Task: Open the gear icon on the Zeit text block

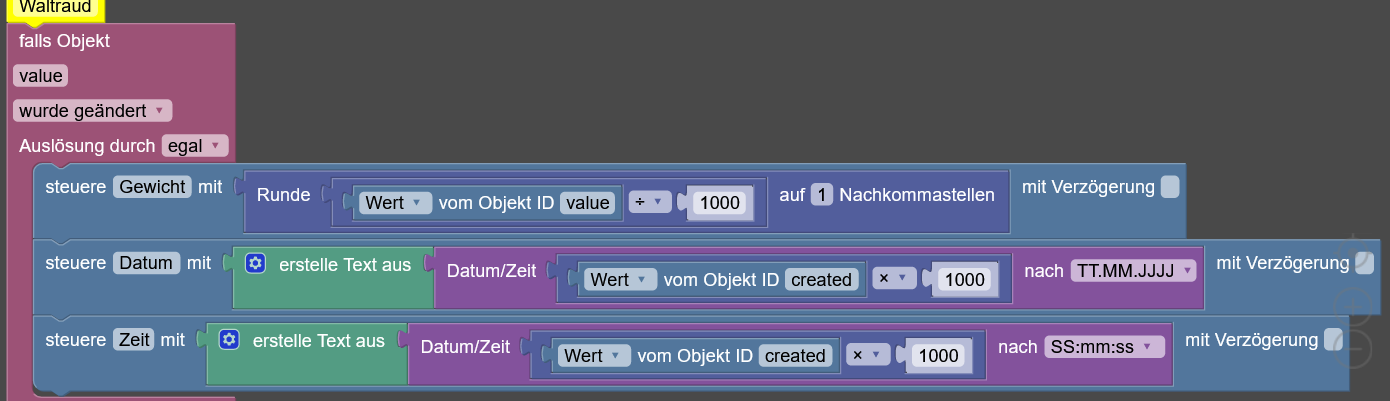Action: pos(229,341)
